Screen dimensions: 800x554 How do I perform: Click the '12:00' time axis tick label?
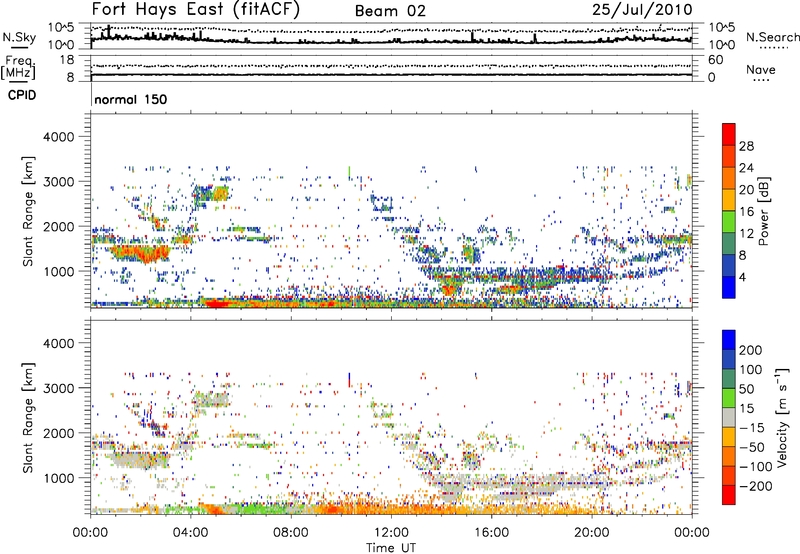click(x=391, y=533)
